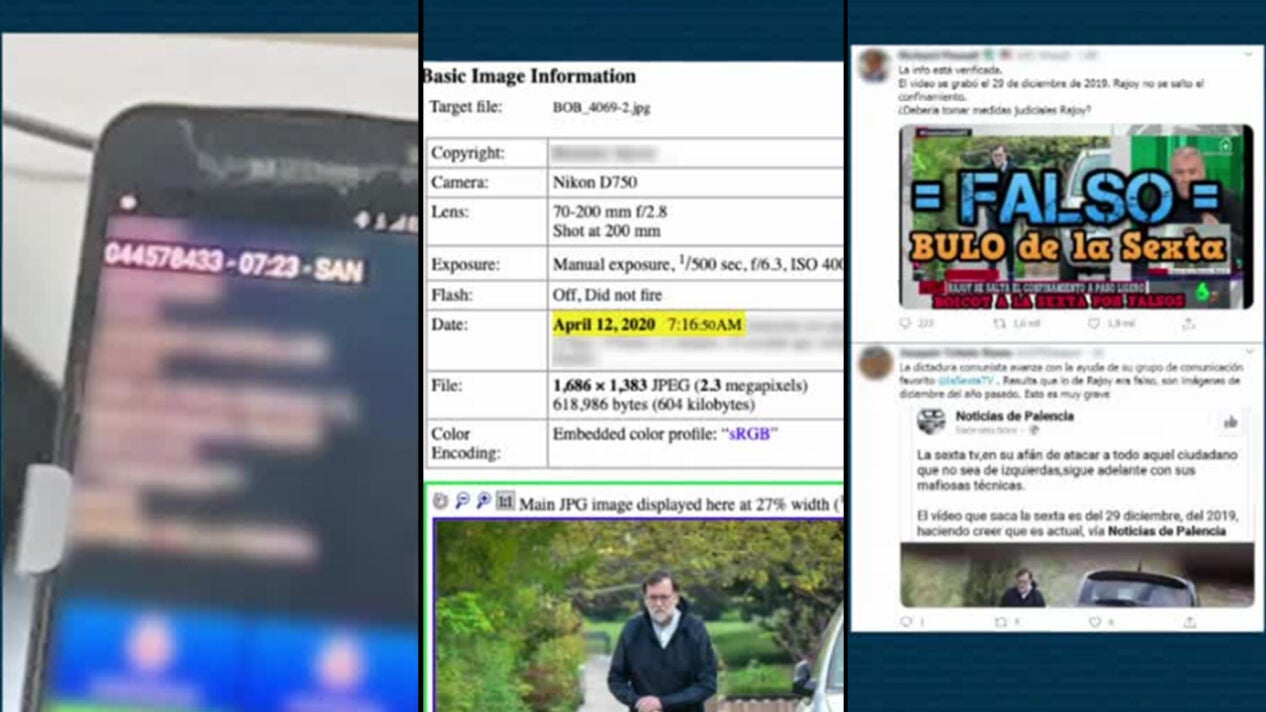Click the 1:1 actual size icon
Viewport: 1266px width, 712px height.
pos(505,501)
